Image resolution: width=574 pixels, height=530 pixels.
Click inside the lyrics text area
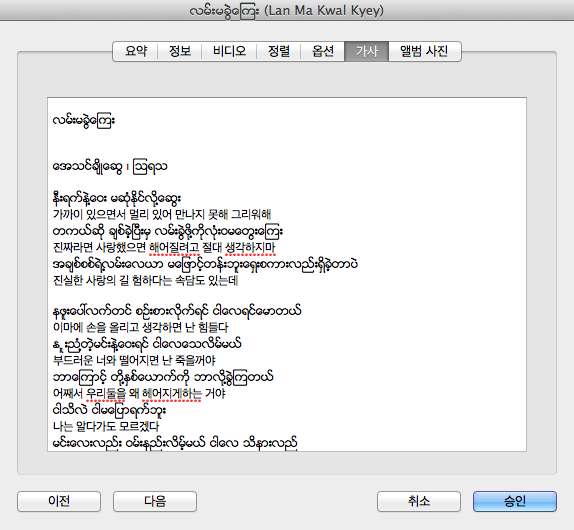pos(287,275)
